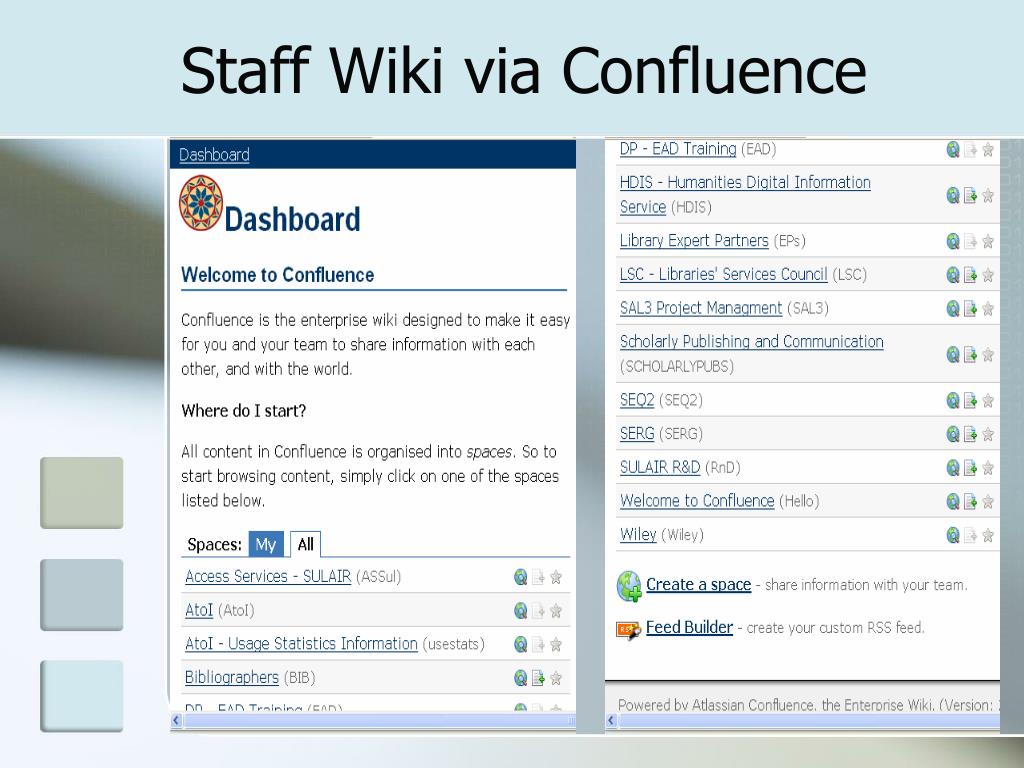Click the horizontal scrollbar track under Bibliographers list

[379, 720]
